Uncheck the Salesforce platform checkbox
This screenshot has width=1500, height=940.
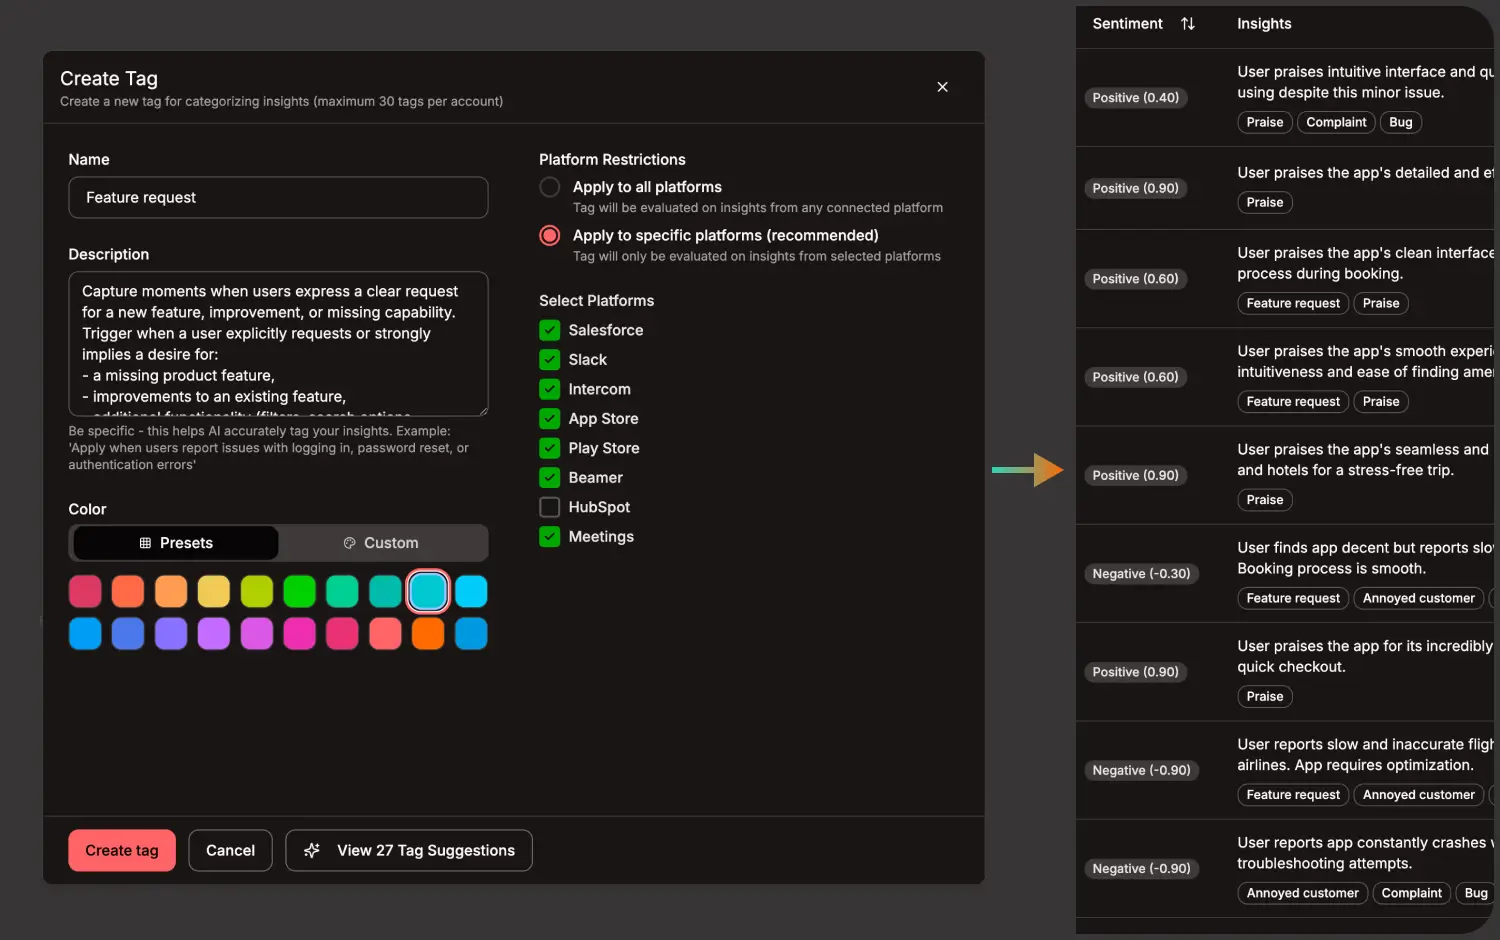(549, 329)
